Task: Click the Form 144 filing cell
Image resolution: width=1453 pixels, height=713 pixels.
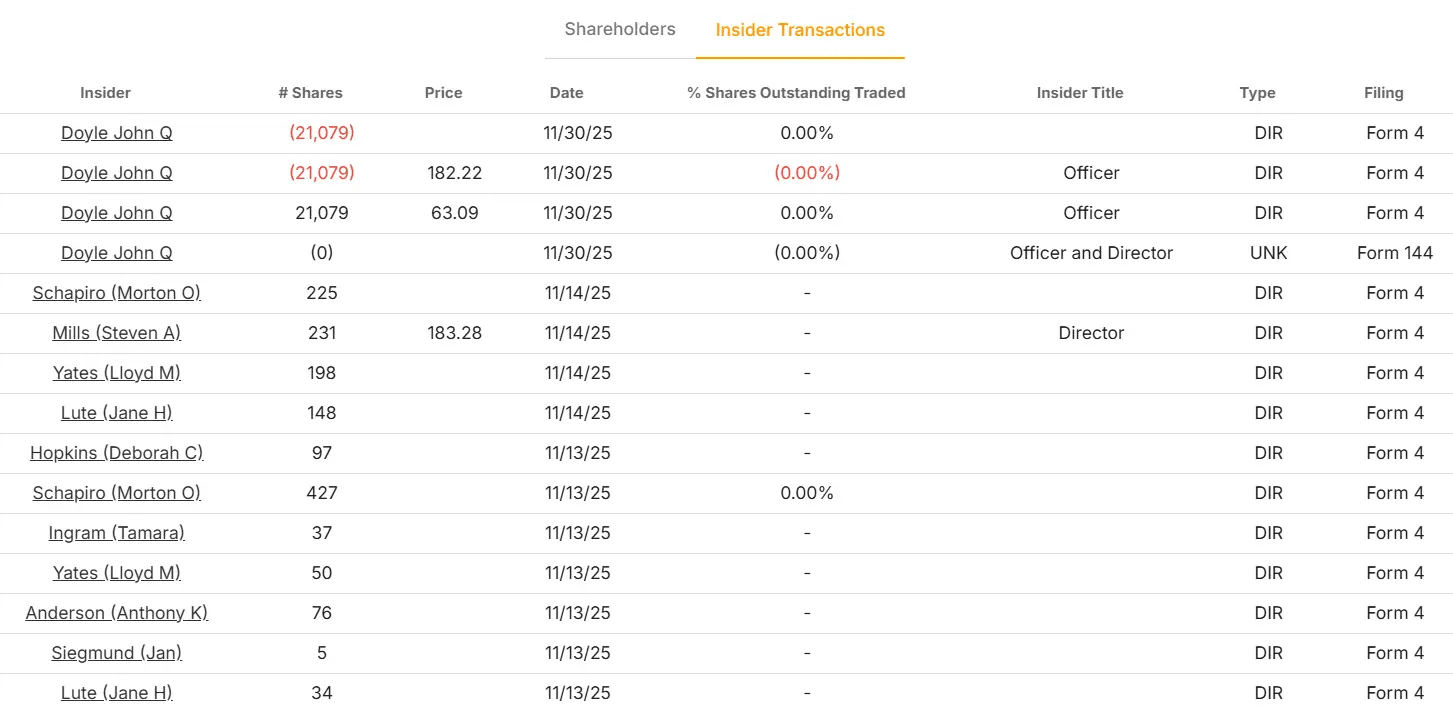Action: click(1394, 253)
